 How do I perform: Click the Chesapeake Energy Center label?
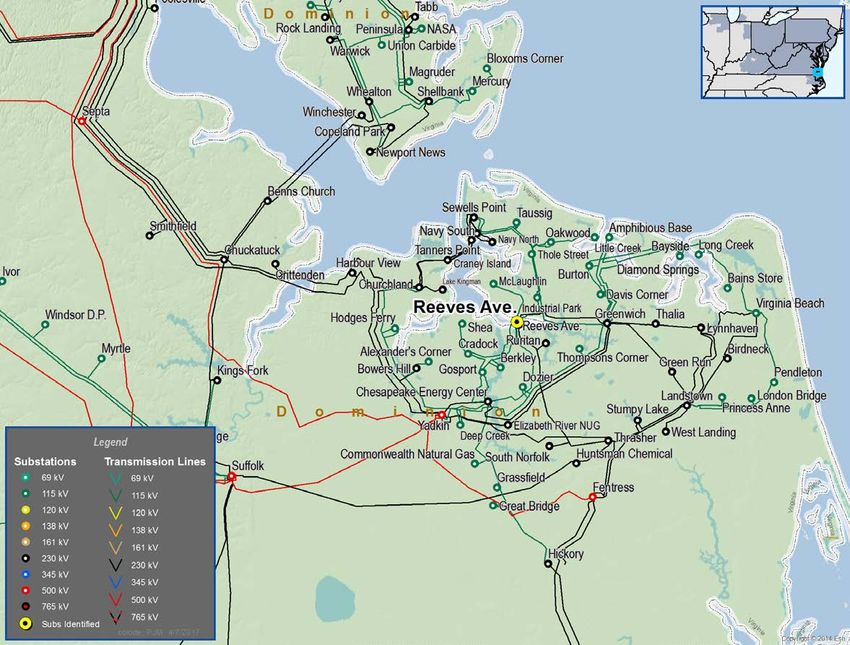coord(421,391)
